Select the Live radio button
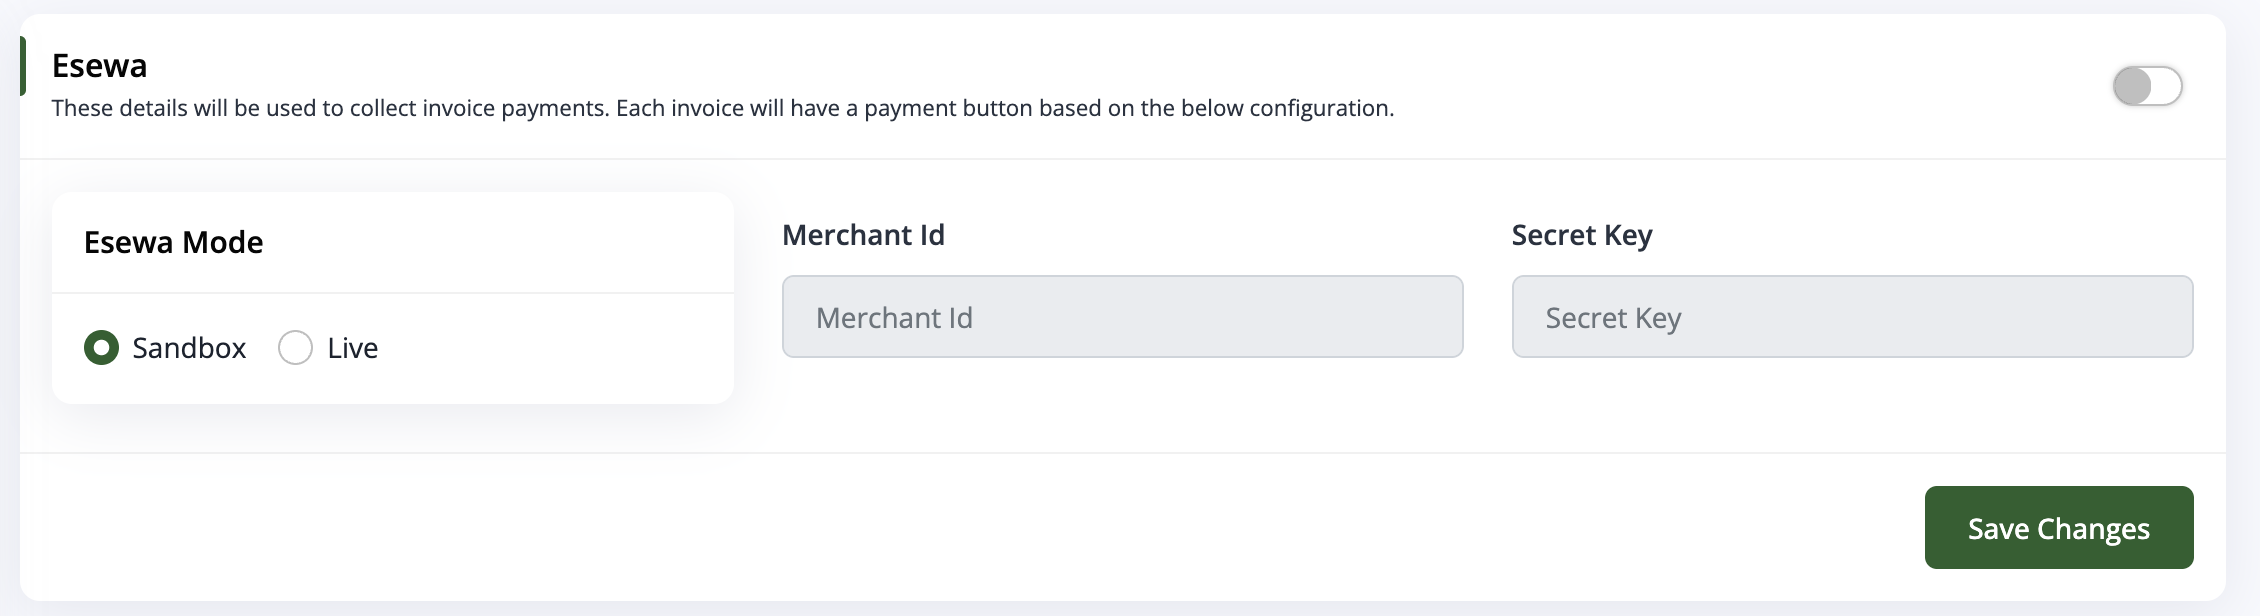Screen dimensions: 2260x616 (x=295, y=348)
